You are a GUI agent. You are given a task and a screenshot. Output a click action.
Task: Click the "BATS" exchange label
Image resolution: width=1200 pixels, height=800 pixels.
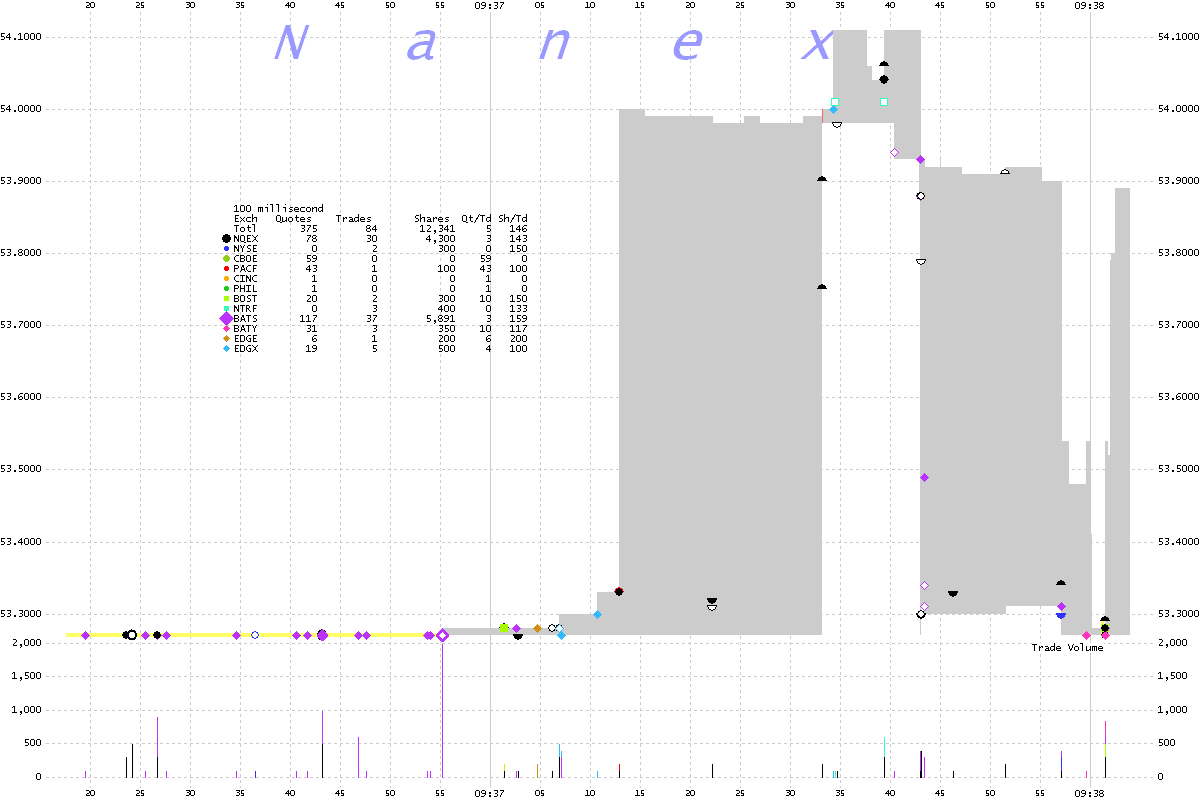pyautogui.click(x=245, y=319)
